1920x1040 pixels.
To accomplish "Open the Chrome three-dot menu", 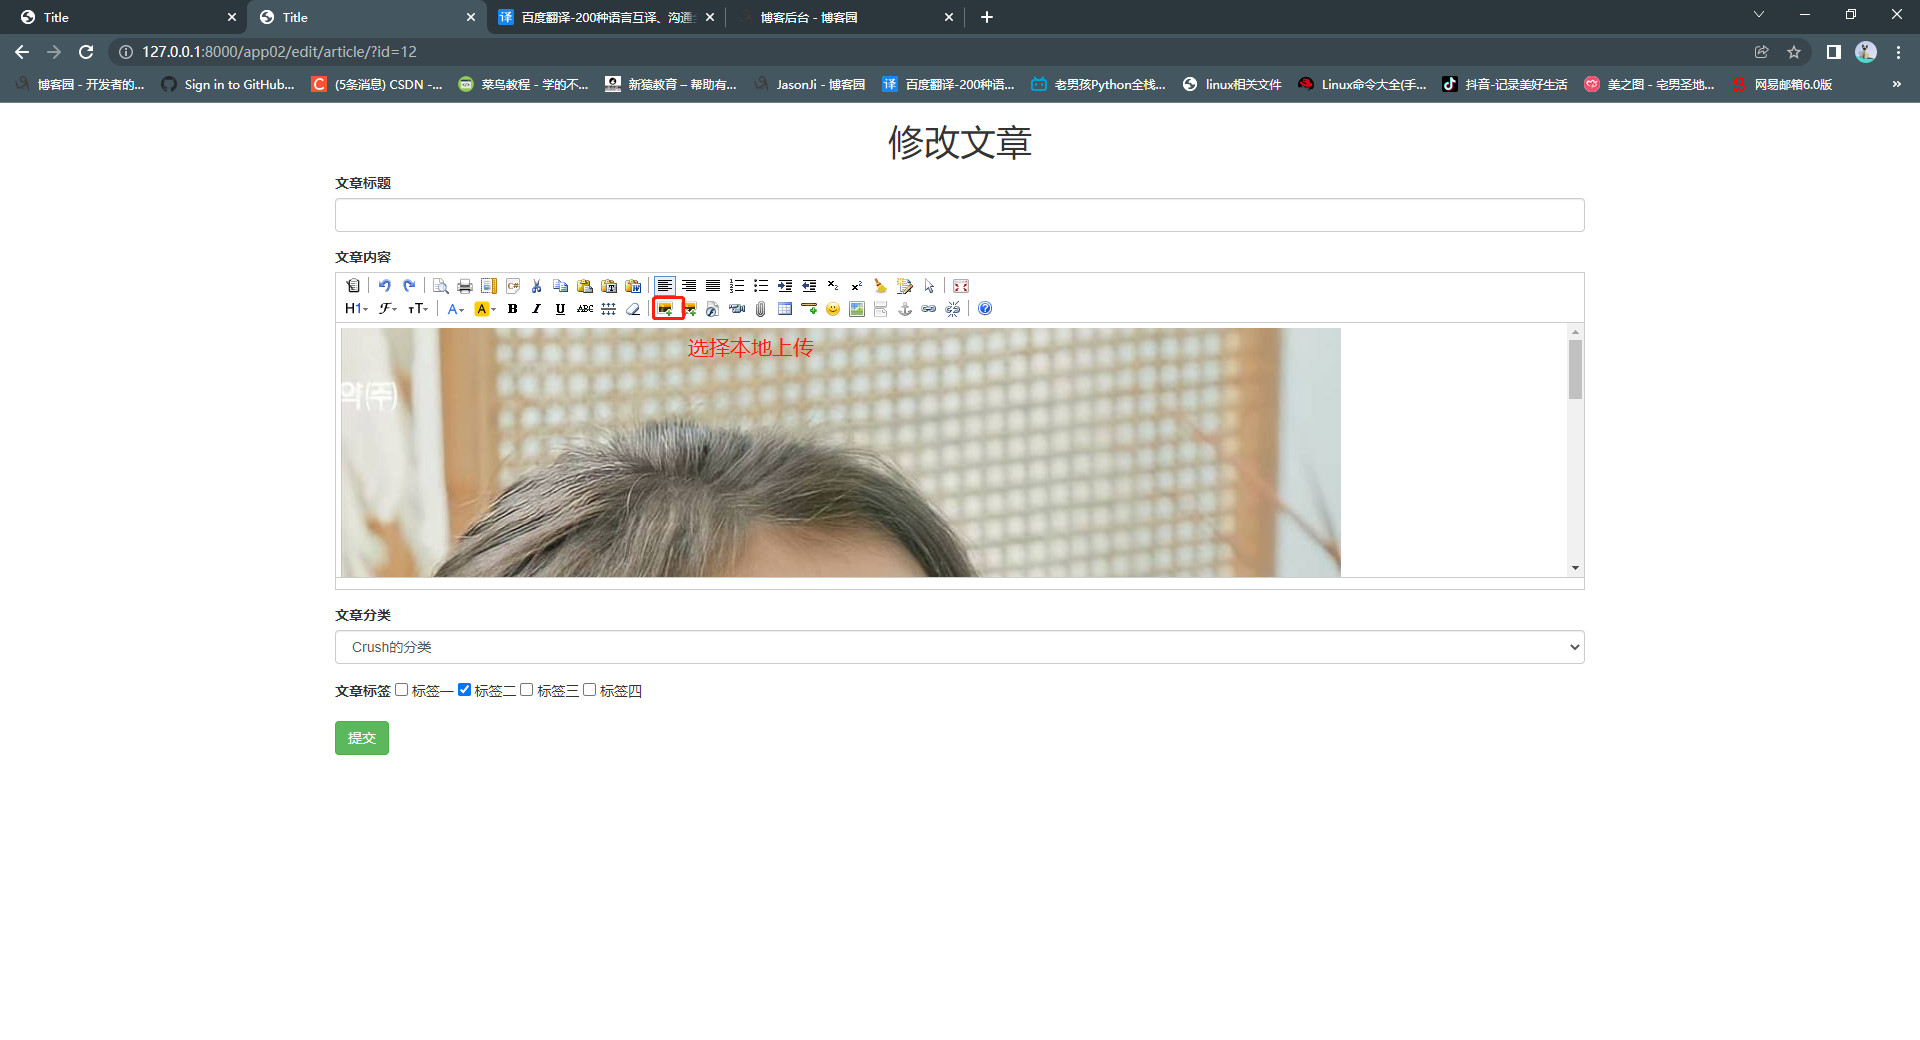I will tap(1898, 52).
